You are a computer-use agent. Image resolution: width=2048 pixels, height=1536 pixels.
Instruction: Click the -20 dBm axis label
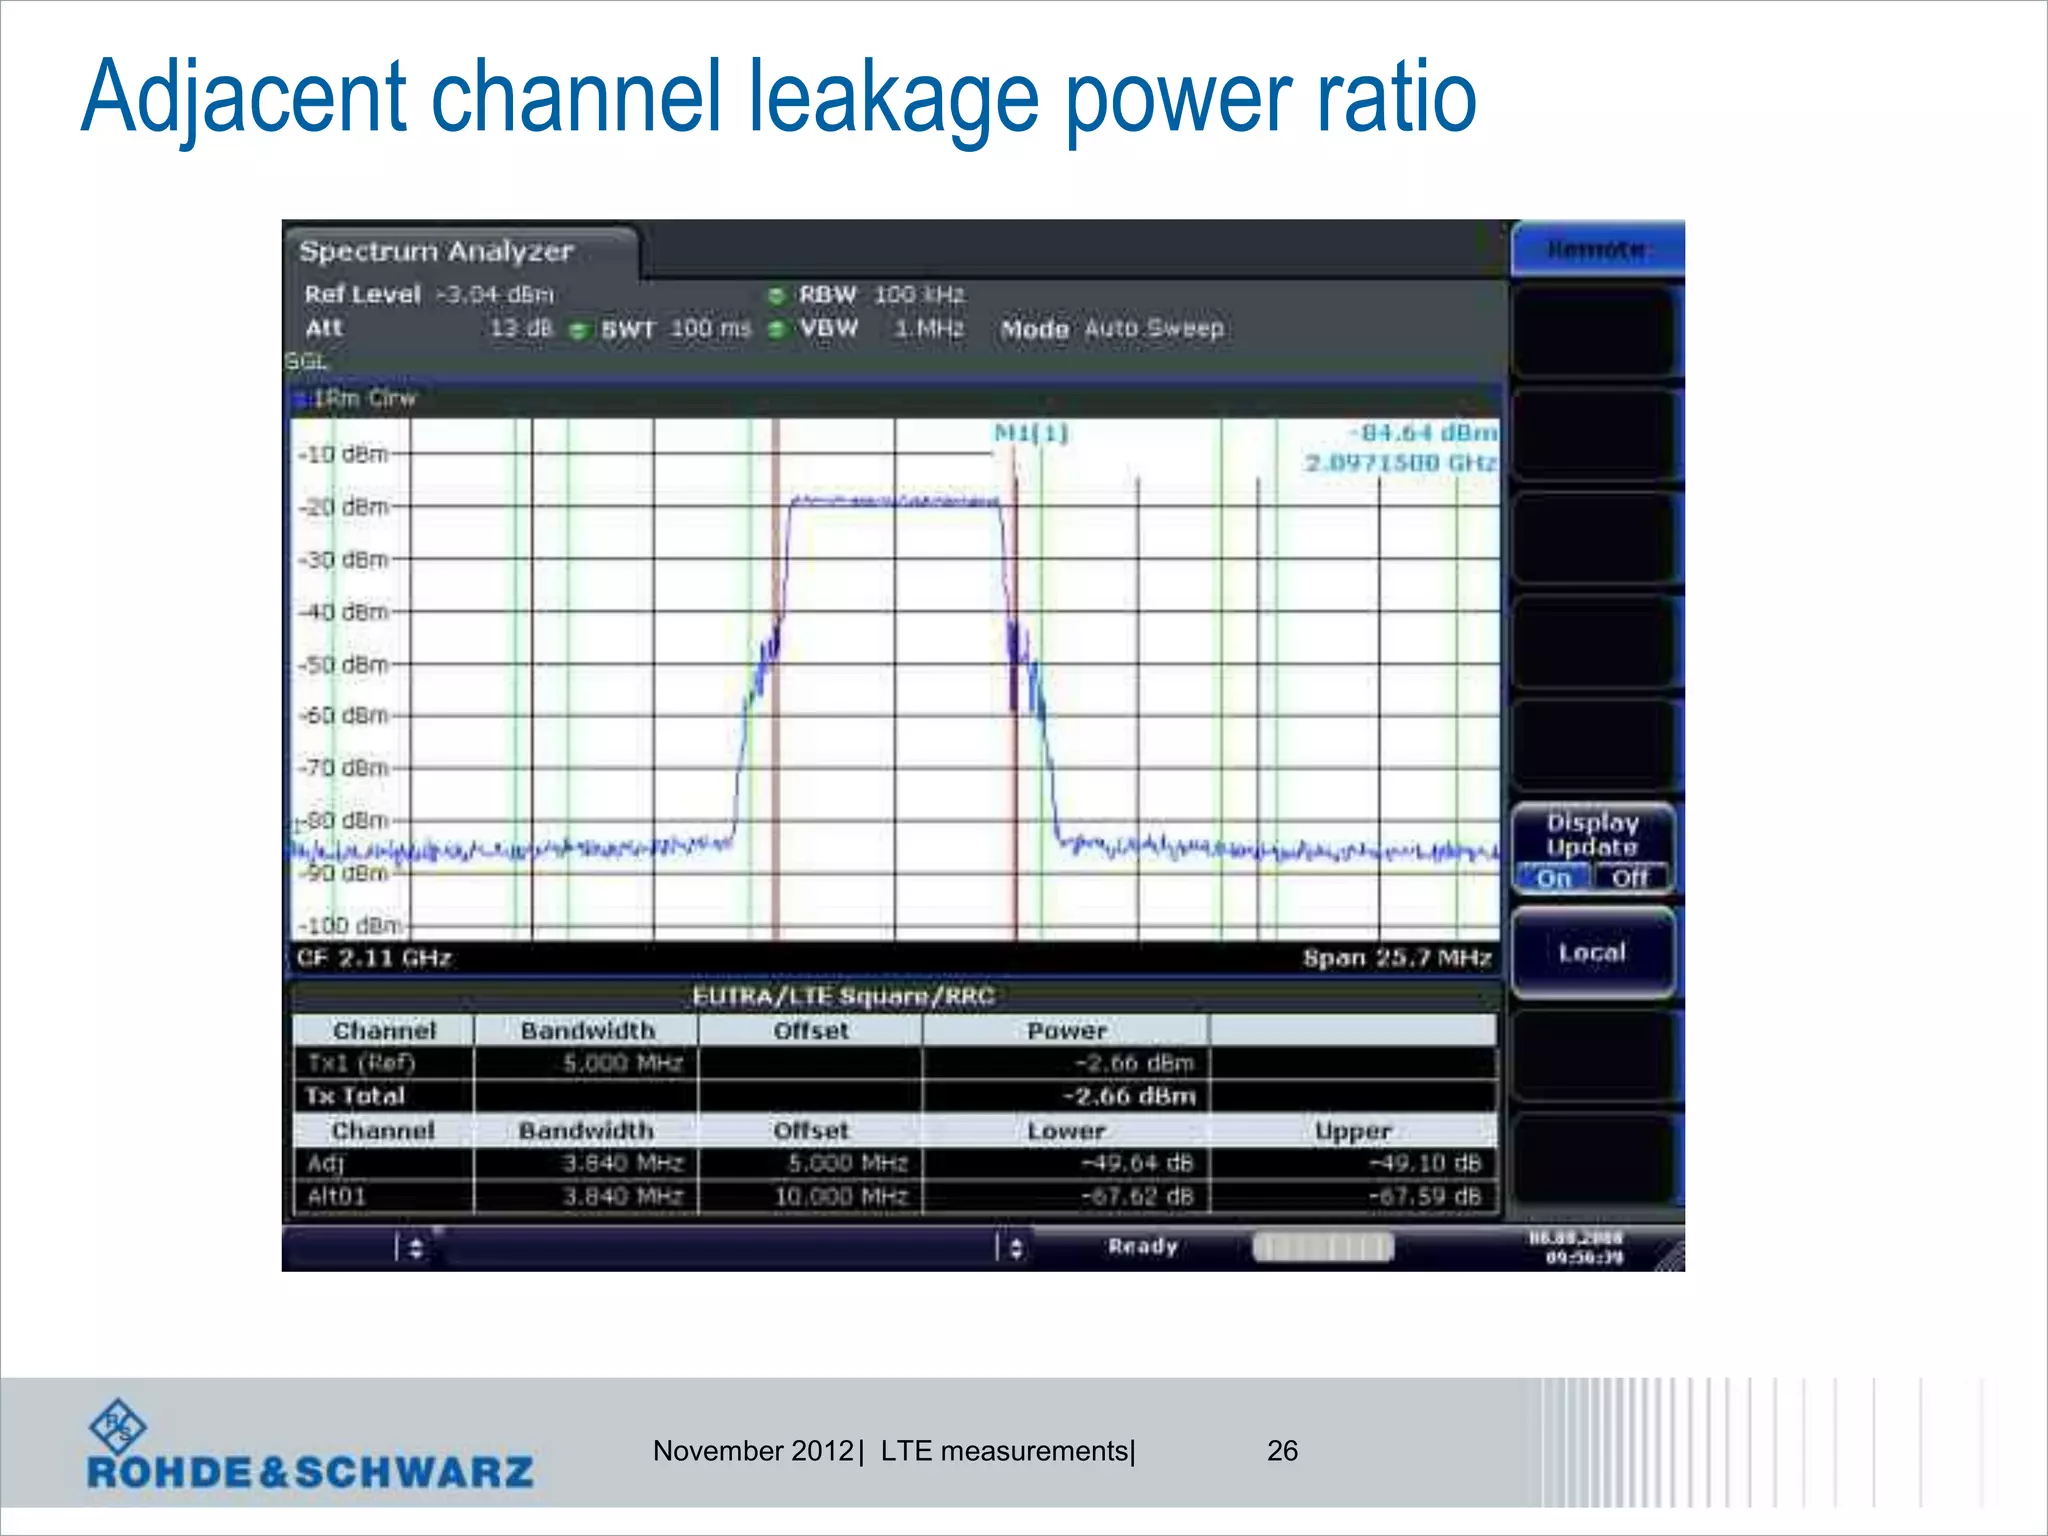pyautogui.click(x=343, y=507)
